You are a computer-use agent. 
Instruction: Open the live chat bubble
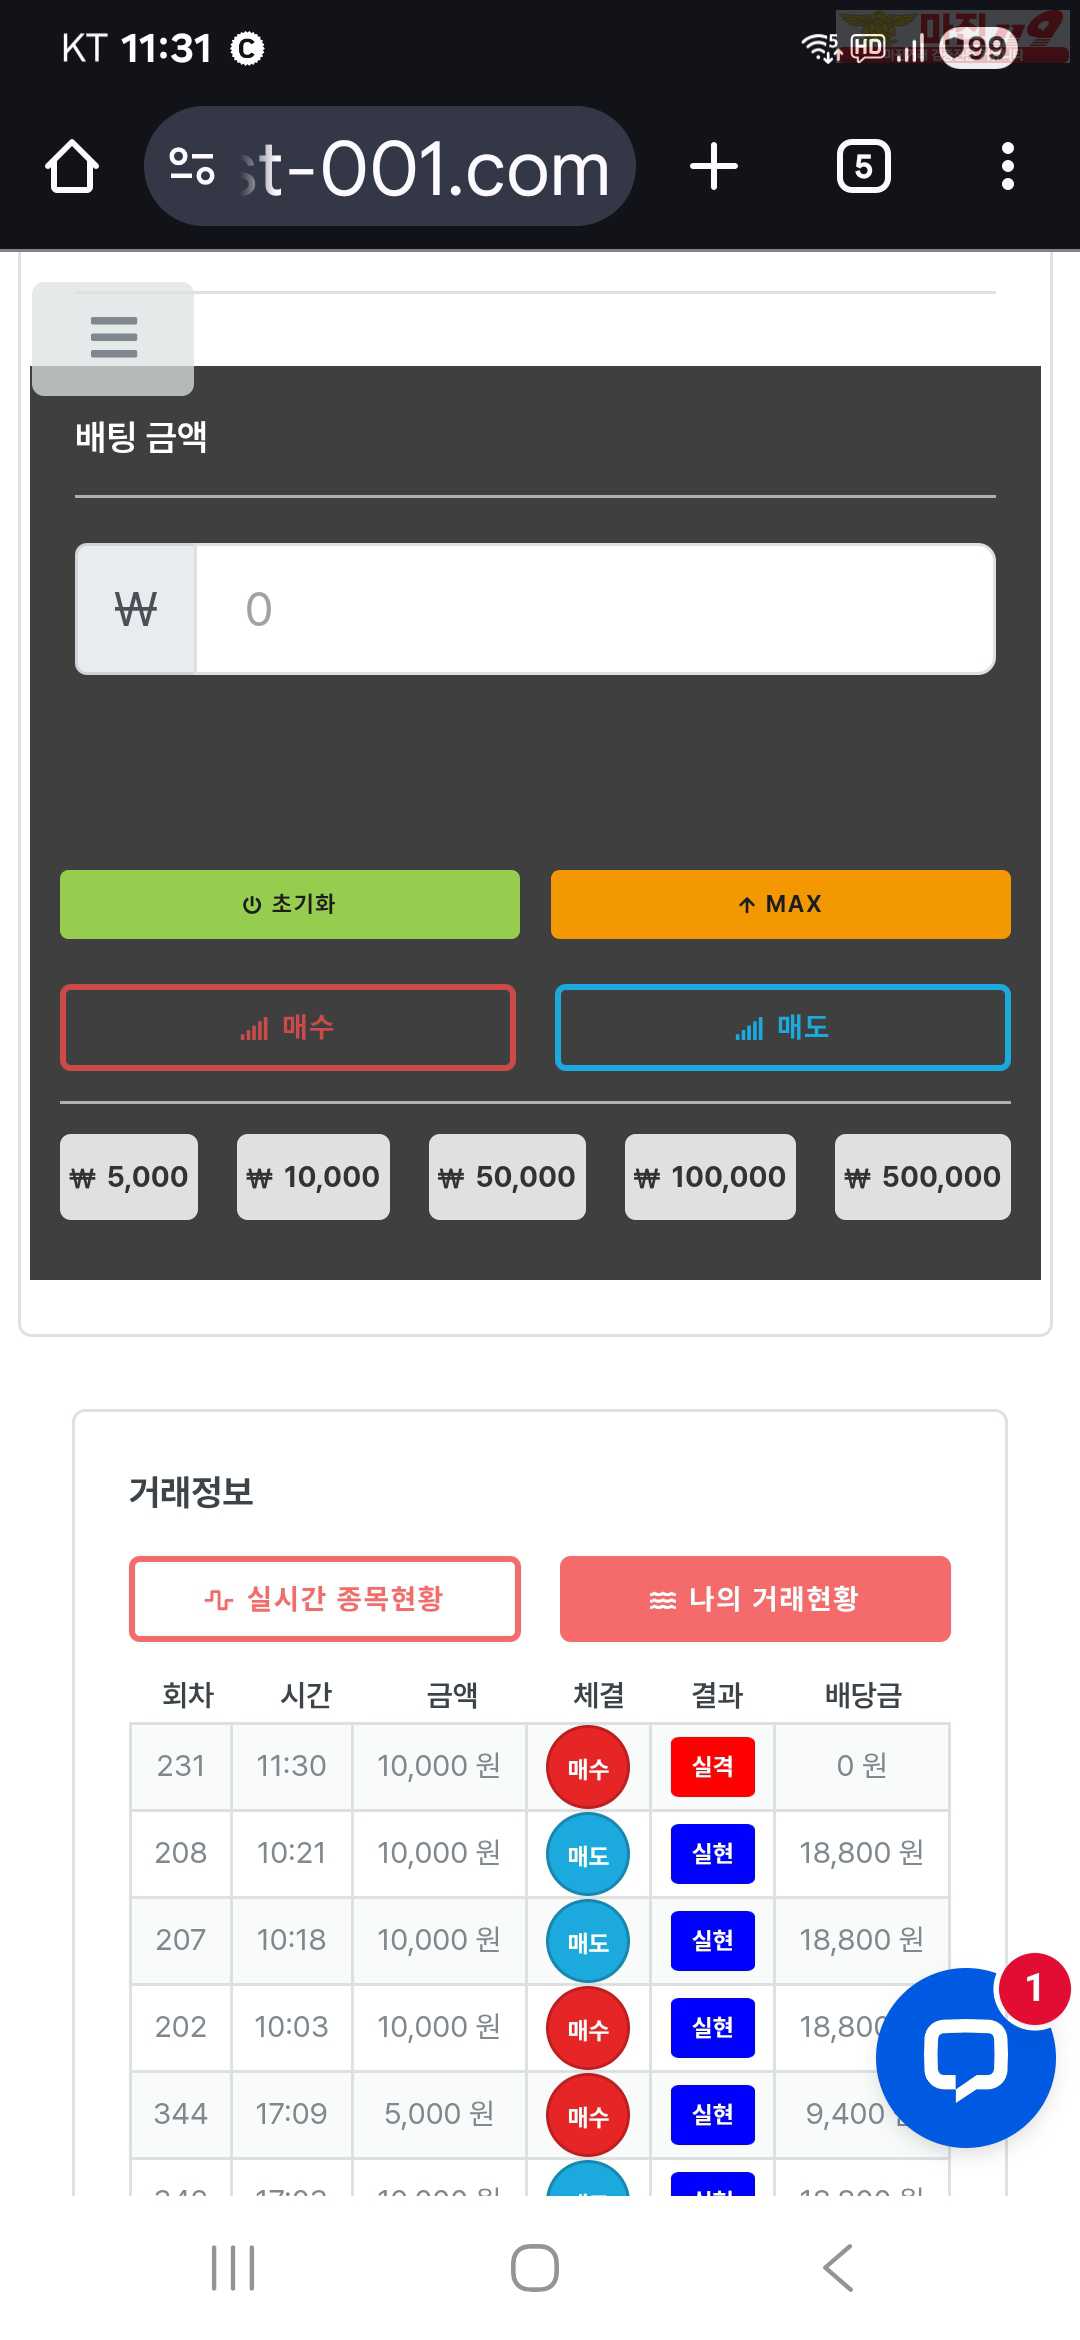(x=965, y=2058)
